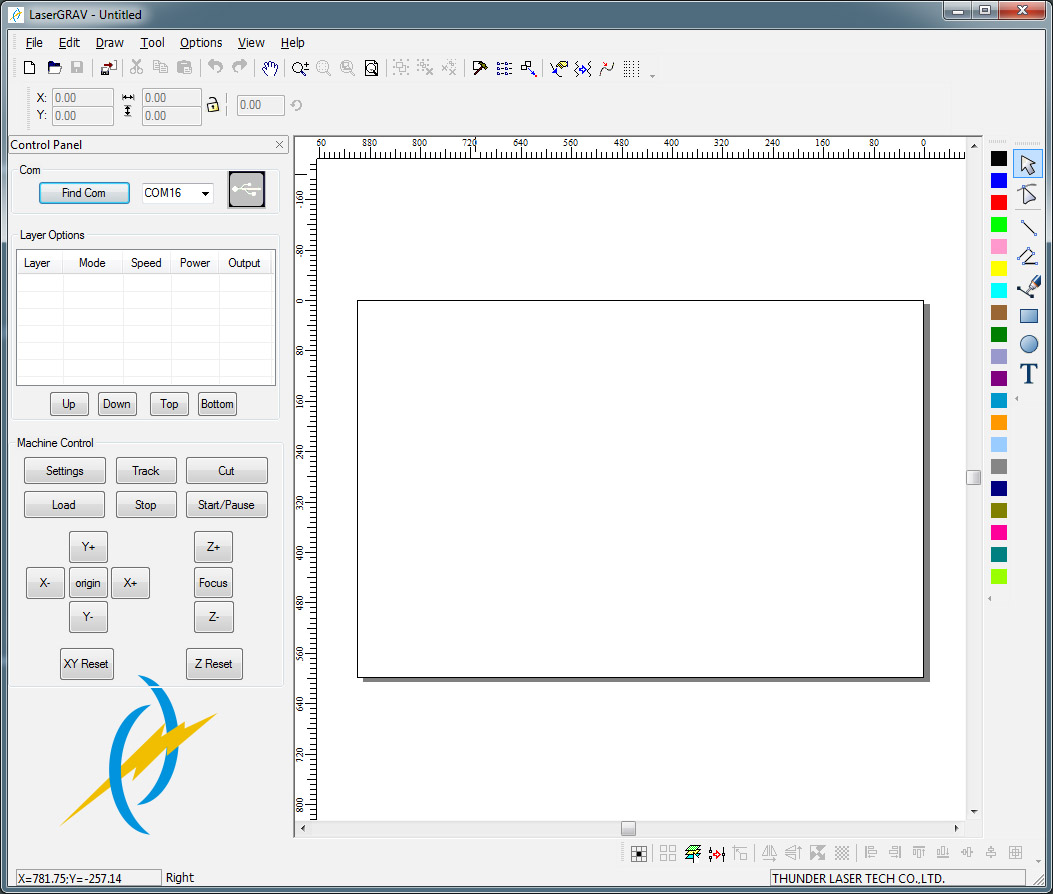Expand the color palette arrow below green

990,598
